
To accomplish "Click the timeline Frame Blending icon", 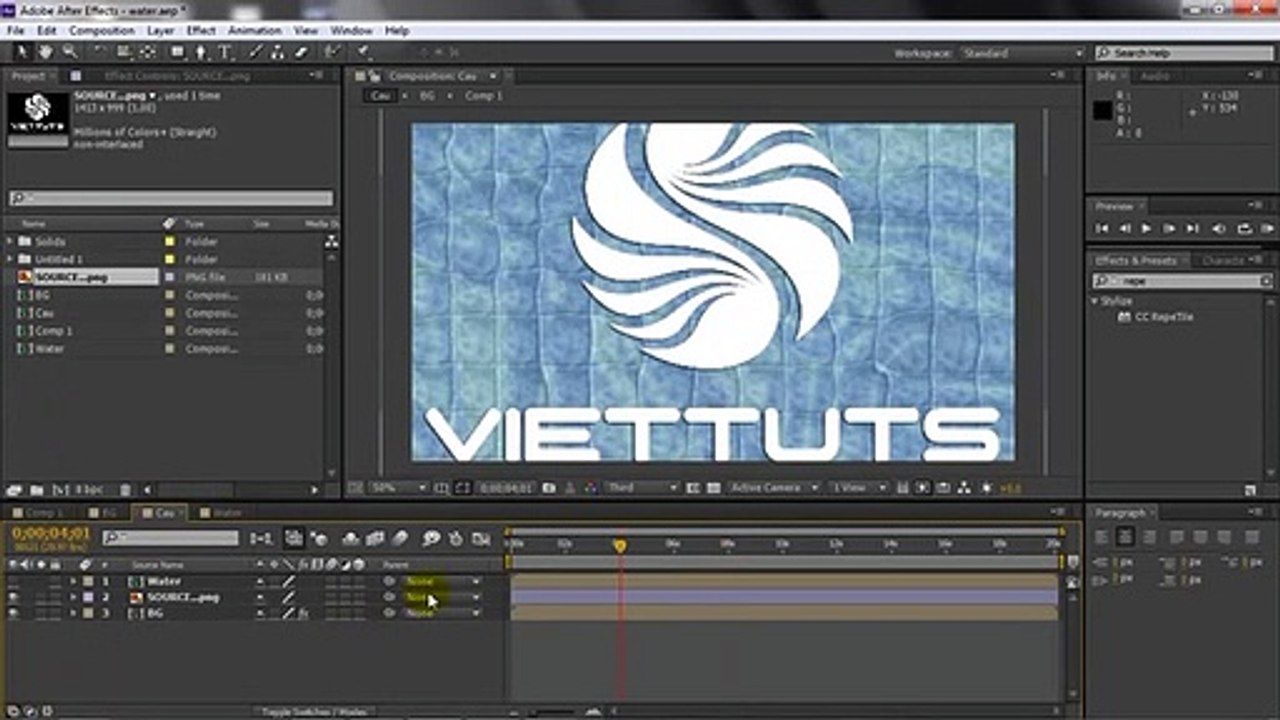I will click(x=376, y=538).
